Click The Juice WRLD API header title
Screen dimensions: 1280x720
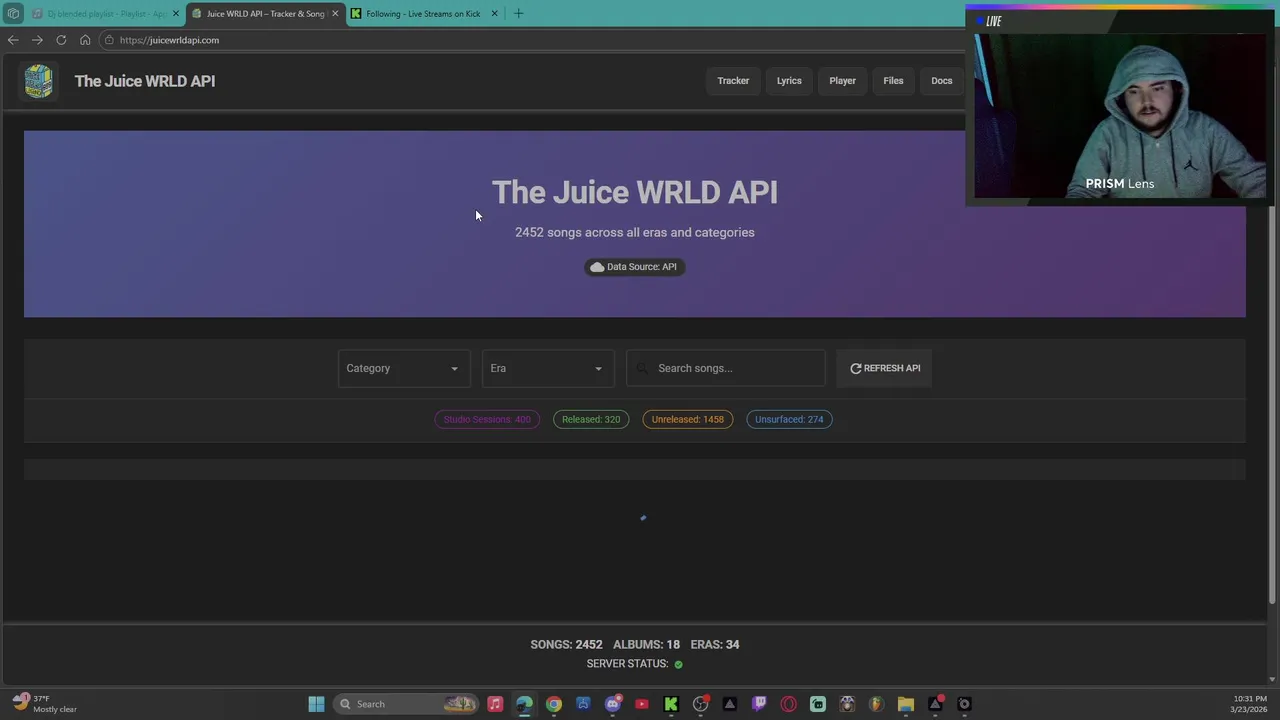(x=145, y=81)
